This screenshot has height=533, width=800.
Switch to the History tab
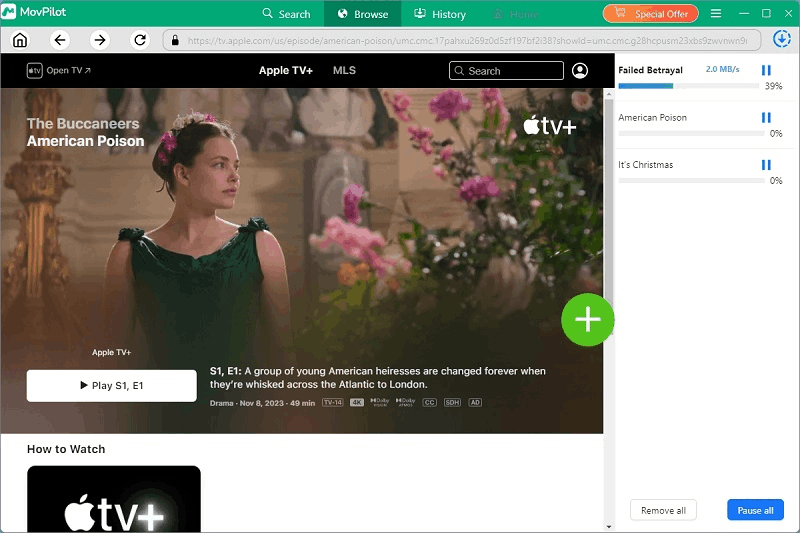(438, 14)
